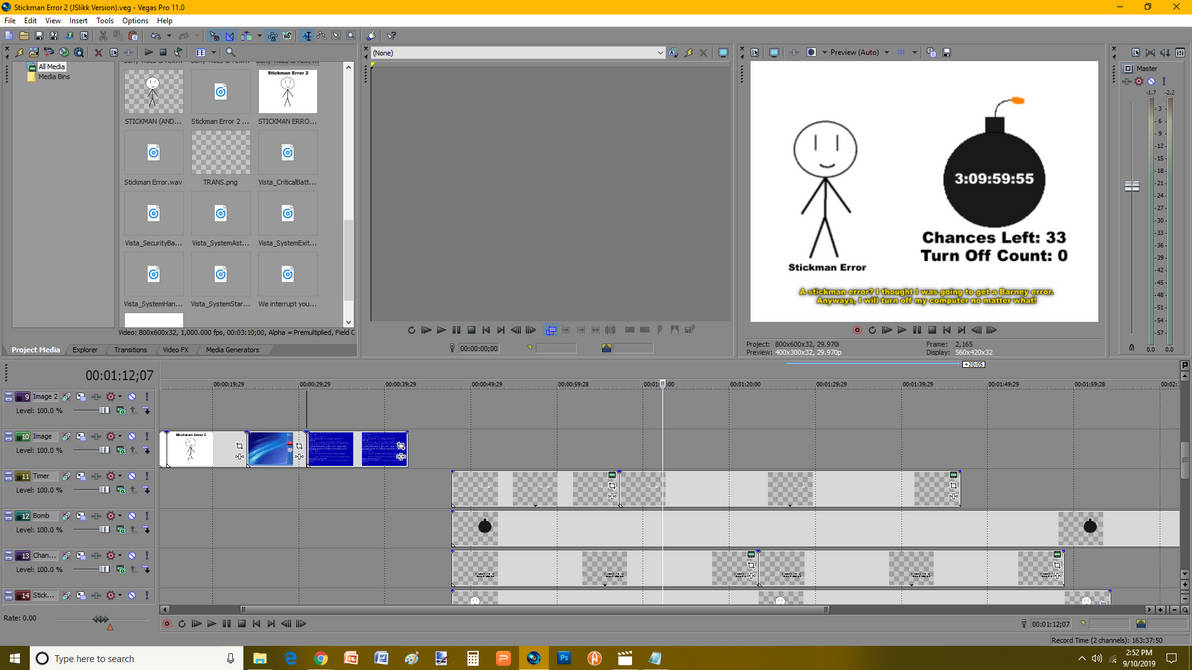Play from start in timeline transport bar
The height and width of the screenshot is (670, 1192).
tap(197, 624)
